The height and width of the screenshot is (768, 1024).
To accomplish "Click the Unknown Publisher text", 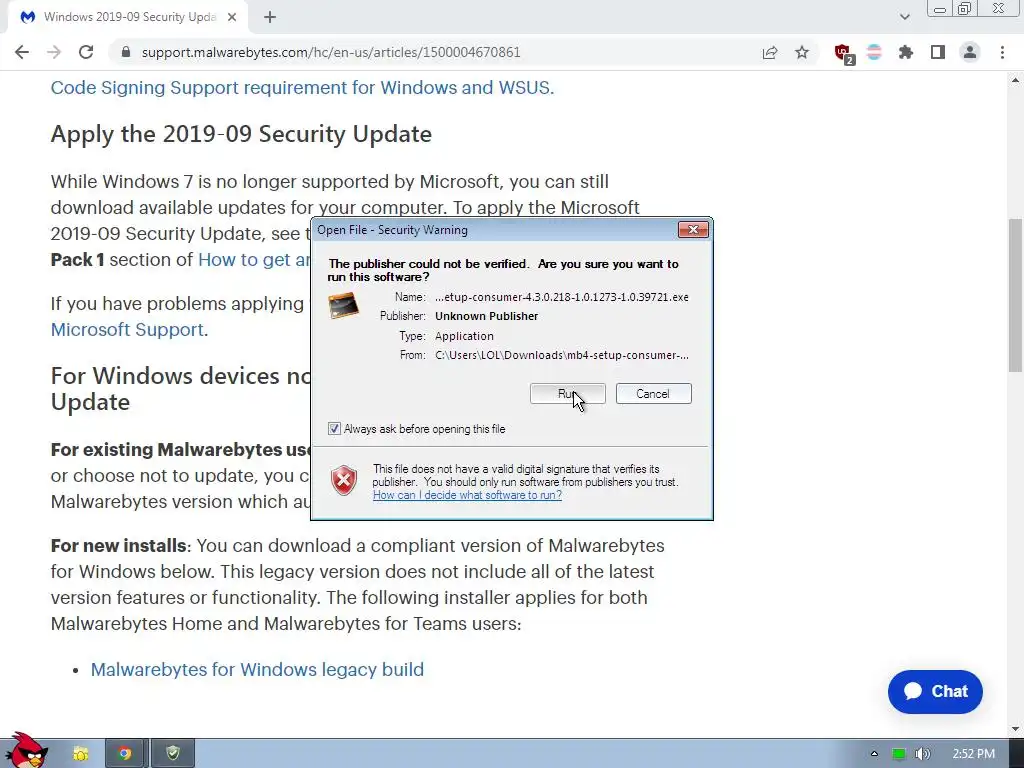I will (487, 316).
